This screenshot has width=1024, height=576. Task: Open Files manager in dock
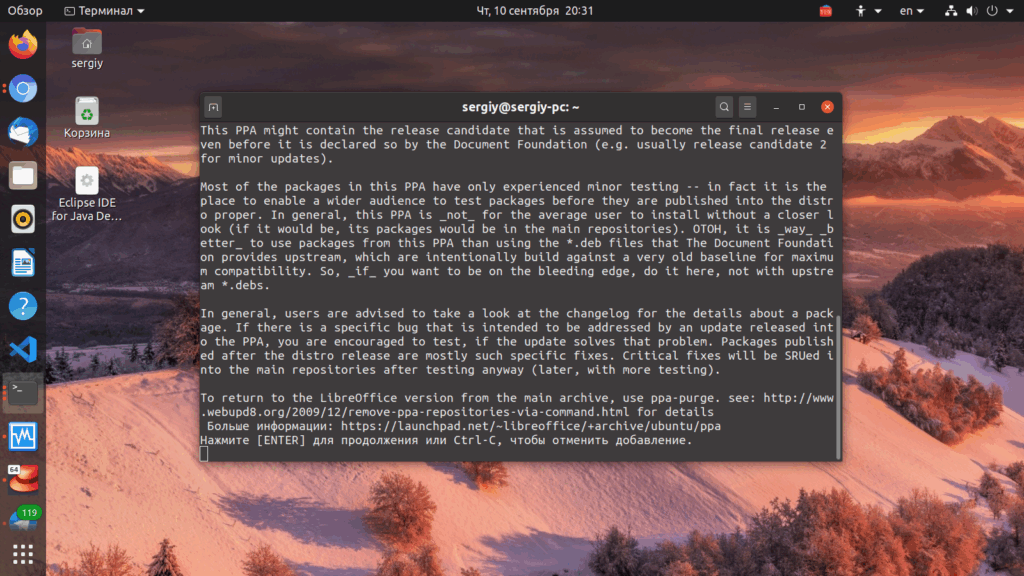(x=23, y=176)
